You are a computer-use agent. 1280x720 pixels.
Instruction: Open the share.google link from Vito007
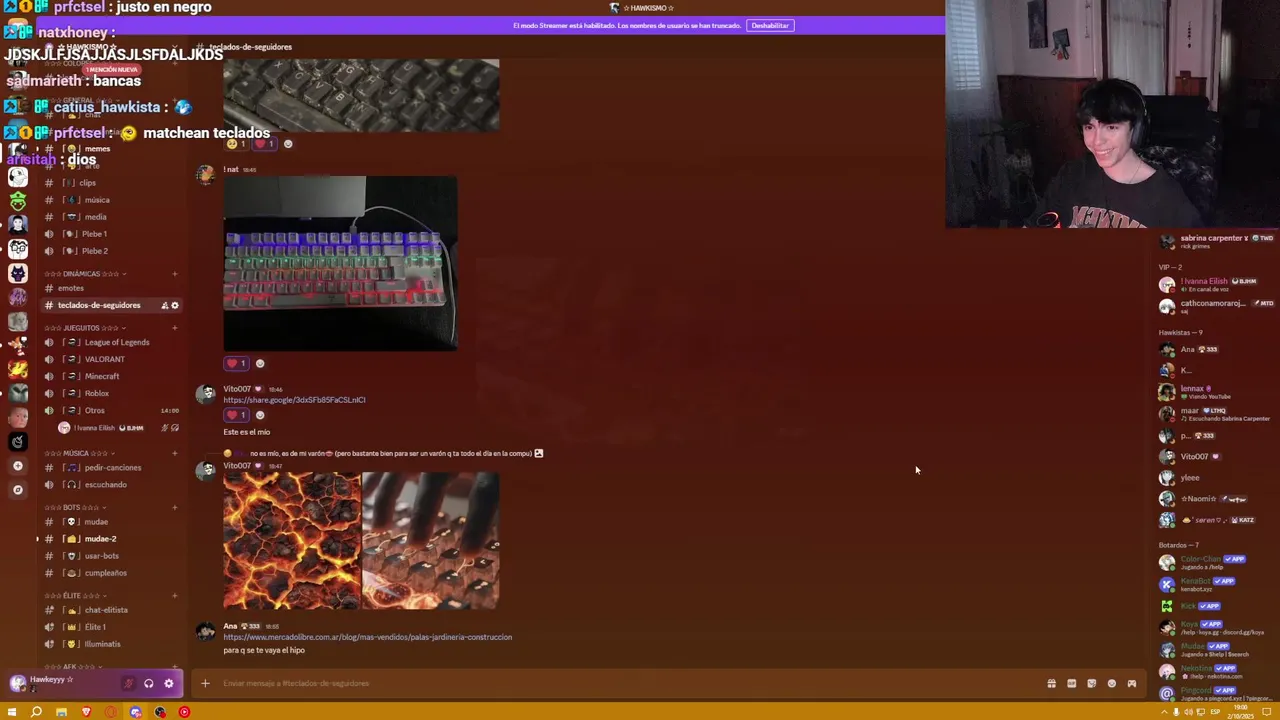point(294,400)
